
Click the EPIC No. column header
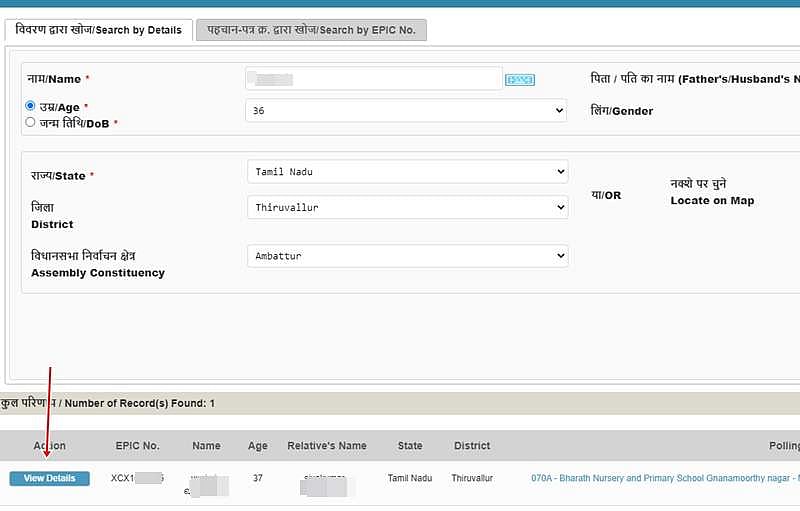coord(137,446)
